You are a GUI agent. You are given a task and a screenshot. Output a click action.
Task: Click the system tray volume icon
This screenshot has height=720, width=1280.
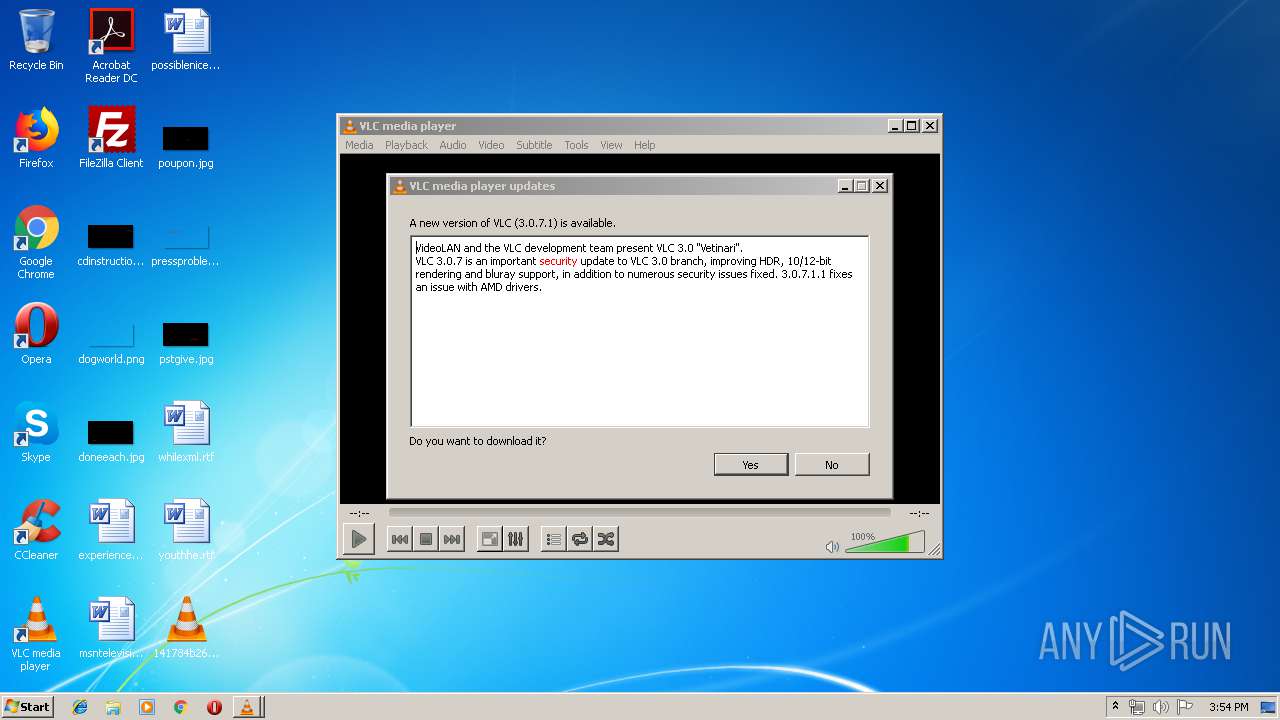pos(1161,707)
